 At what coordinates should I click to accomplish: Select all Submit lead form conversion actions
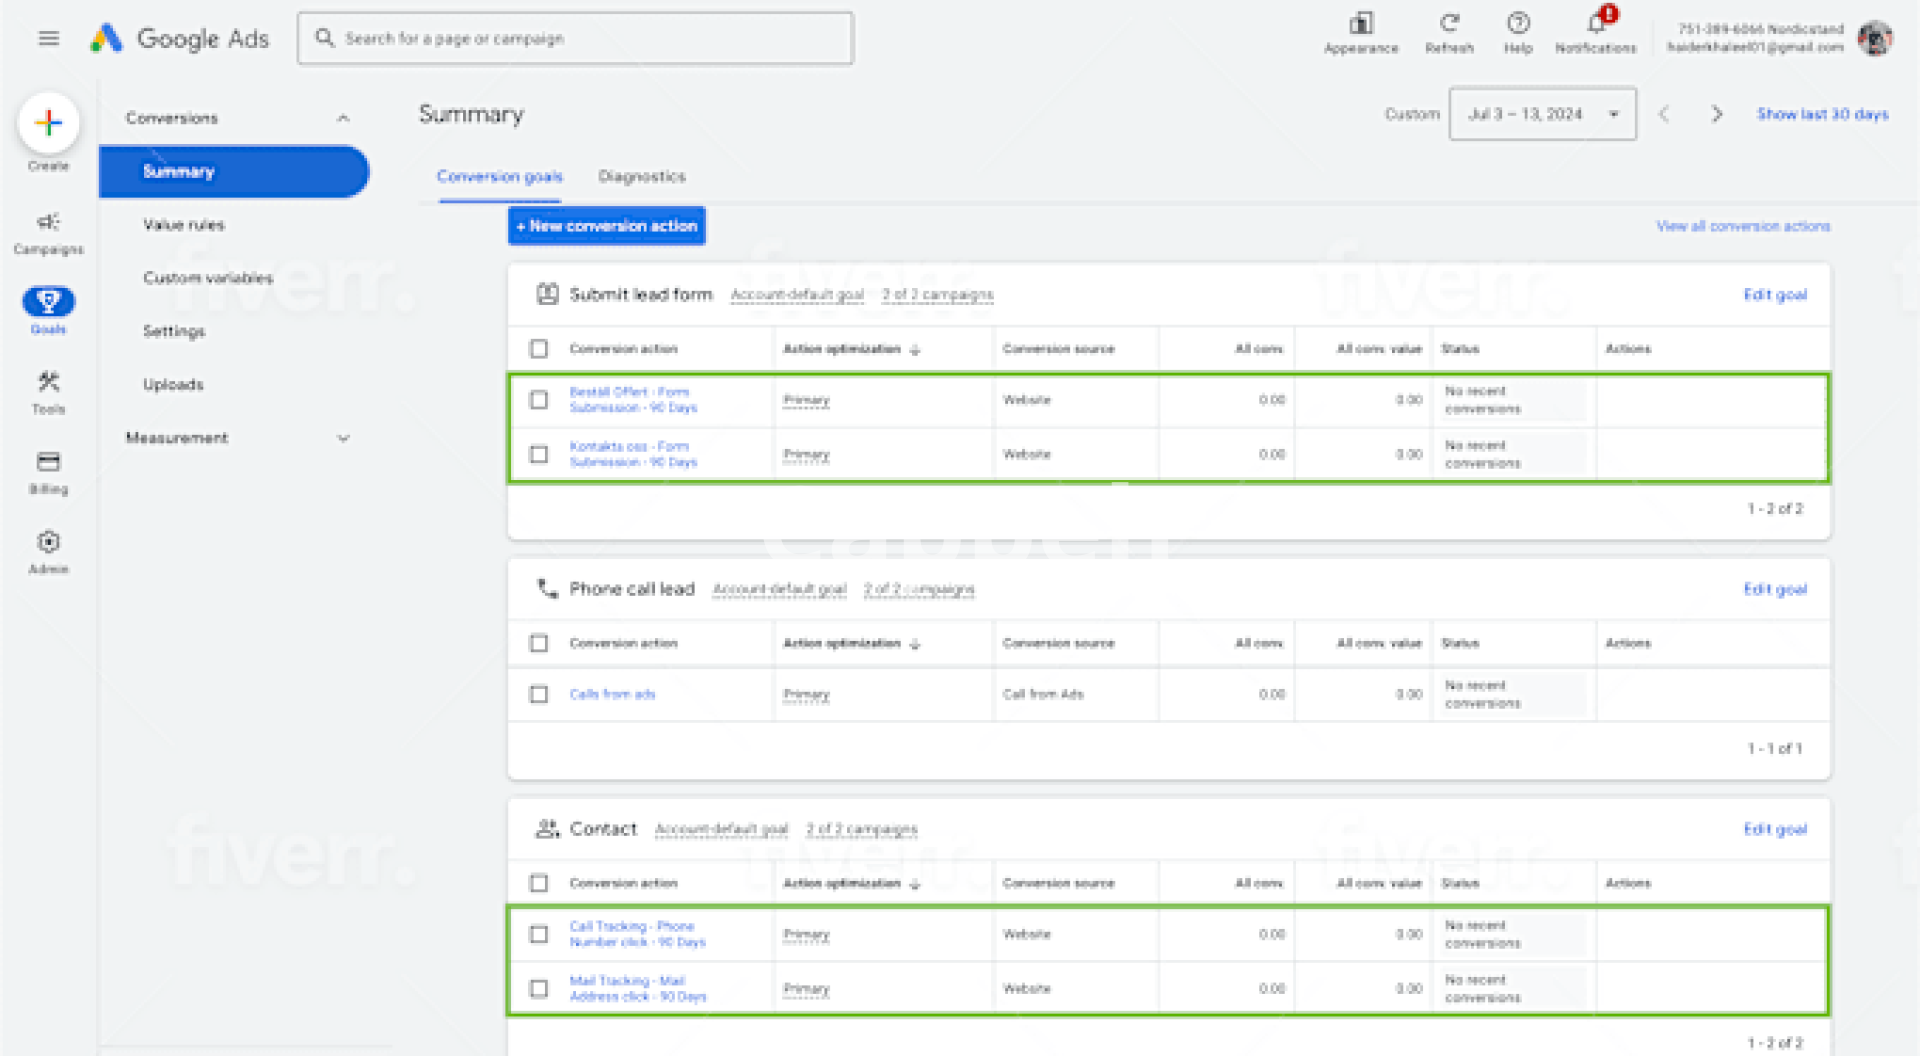coord(539,349)
